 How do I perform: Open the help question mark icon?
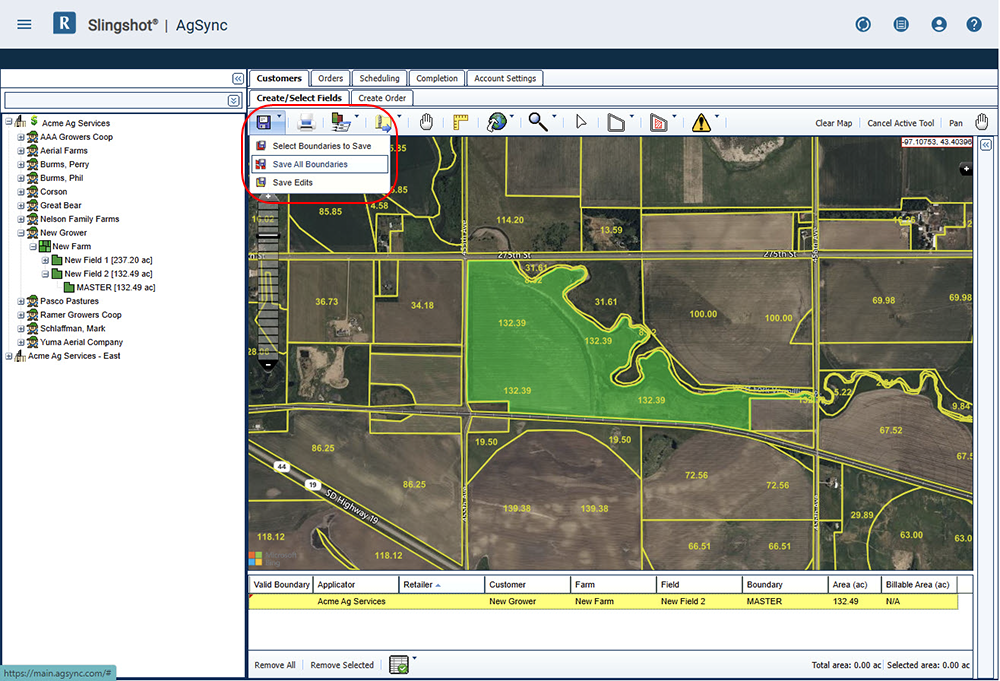(x=974, y=24)
